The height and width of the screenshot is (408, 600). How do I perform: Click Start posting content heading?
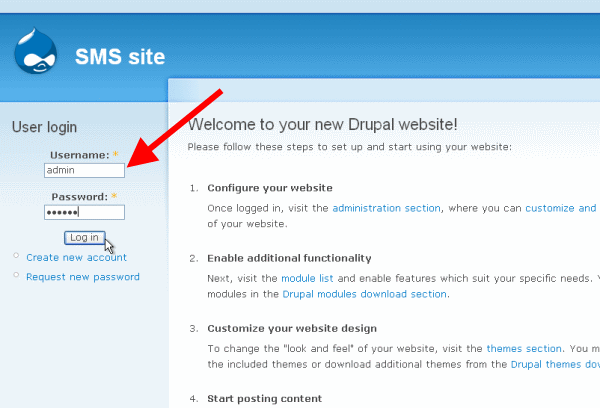[264, 399]
